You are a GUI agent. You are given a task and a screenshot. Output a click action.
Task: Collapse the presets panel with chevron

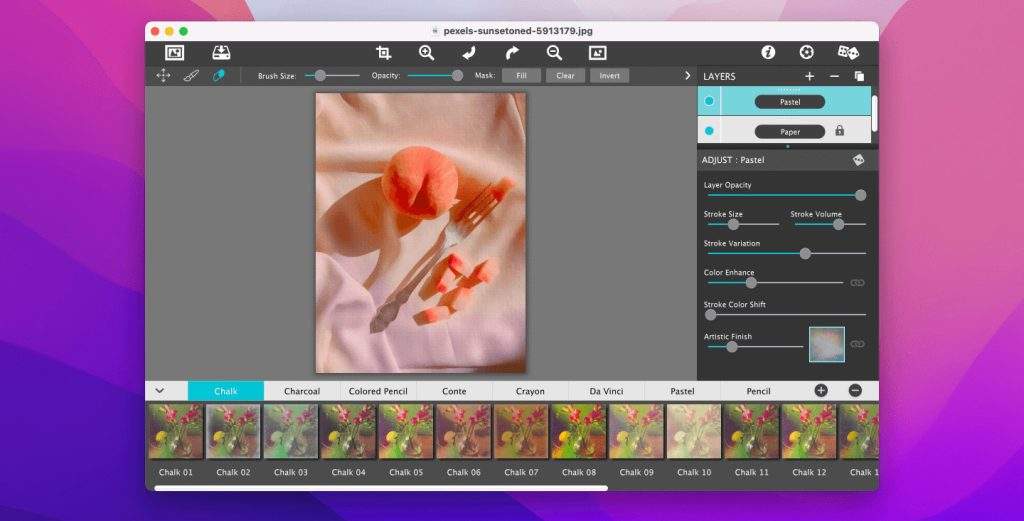coord(159,391)
